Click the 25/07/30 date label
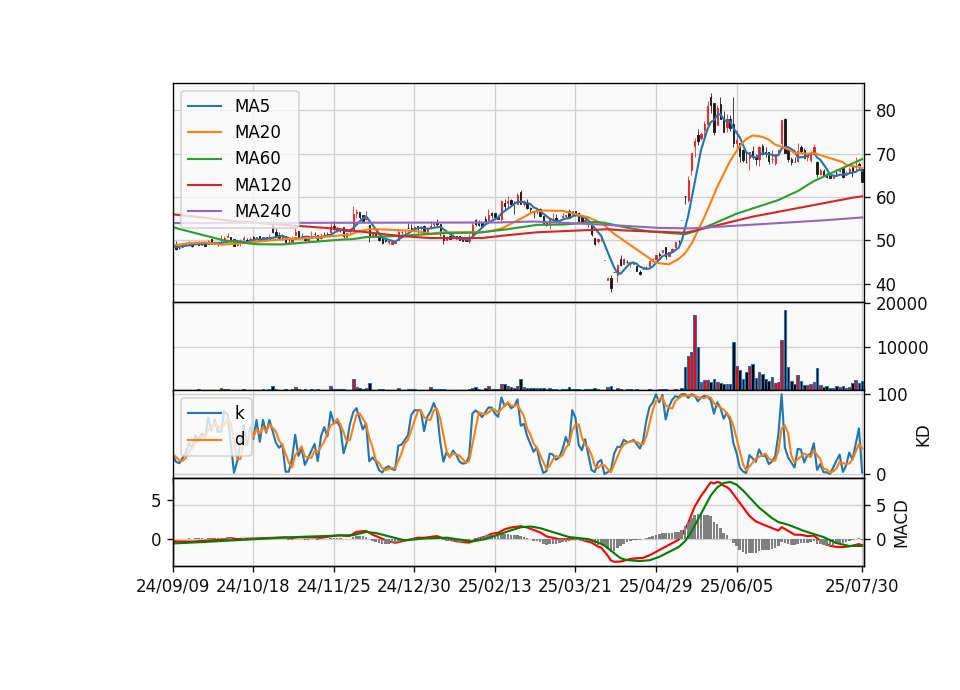 [861, 586]
